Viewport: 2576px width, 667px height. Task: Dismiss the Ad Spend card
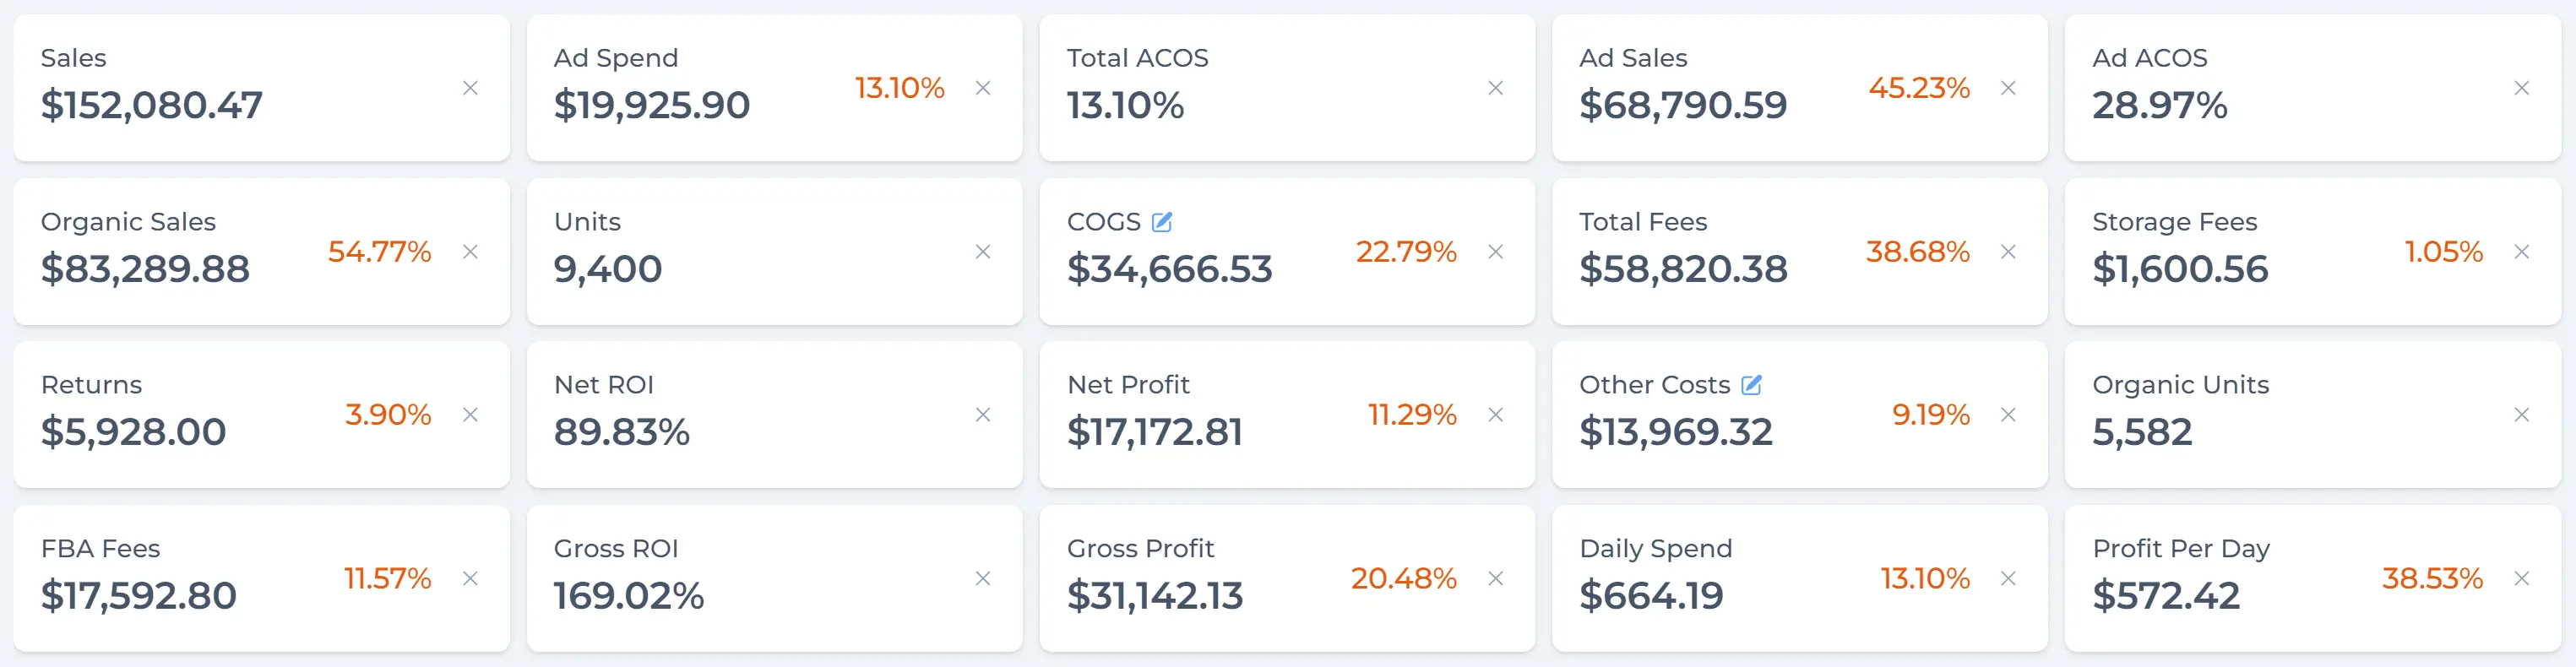pos(983,88)
